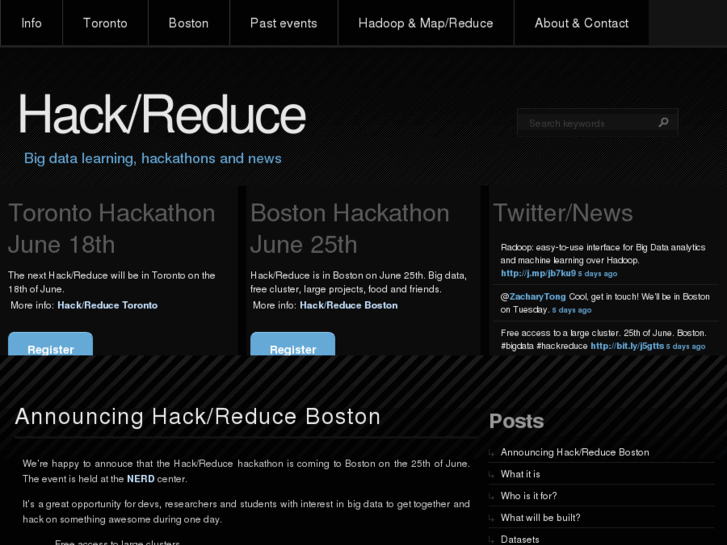Open Hadoop & Map/Reduce menu
Viewport: 727px width, 545px height.
coord(426,23)
